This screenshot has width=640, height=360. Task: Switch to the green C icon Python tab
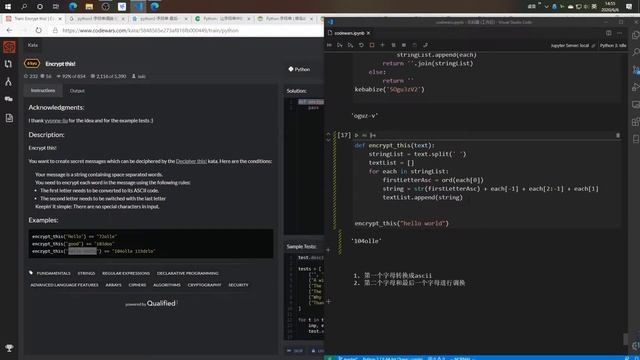(x=222, y=19)
